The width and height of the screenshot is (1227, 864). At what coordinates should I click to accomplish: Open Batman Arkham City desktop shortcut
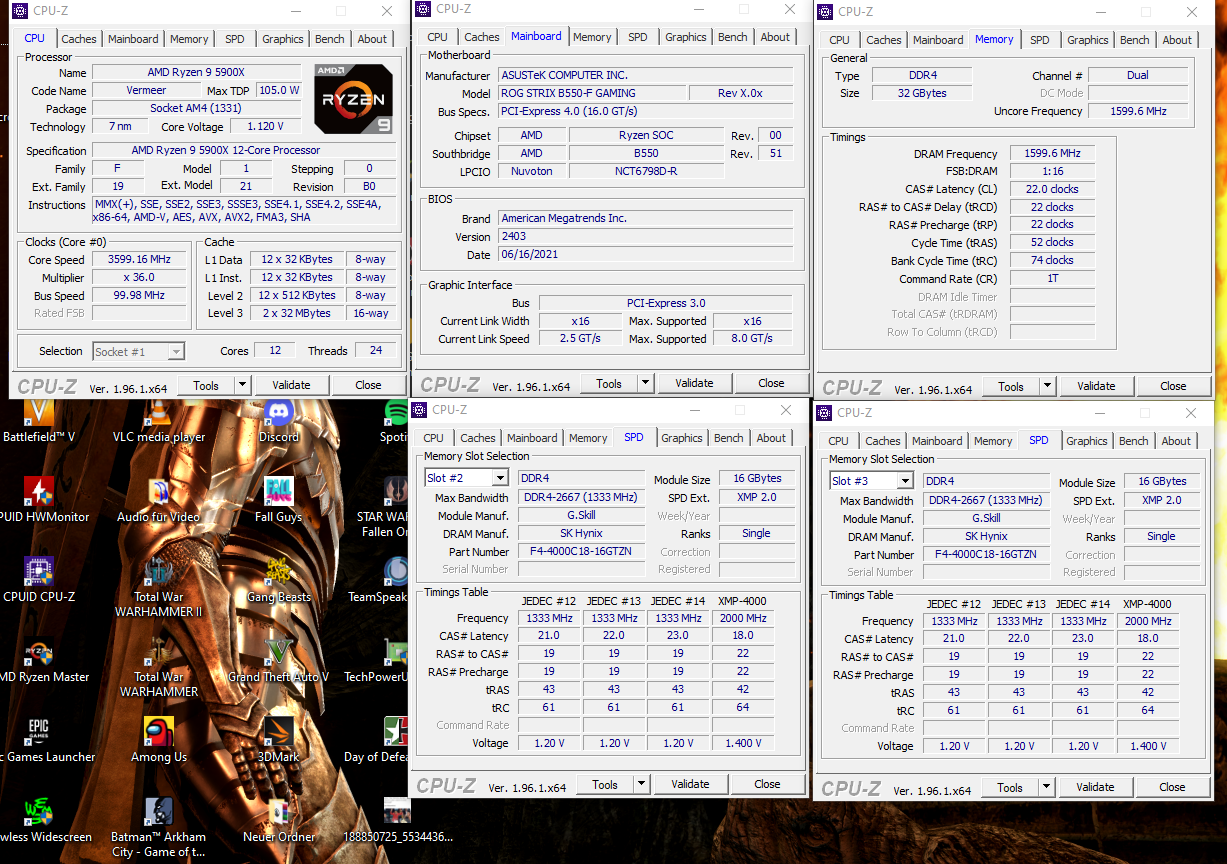159,812
